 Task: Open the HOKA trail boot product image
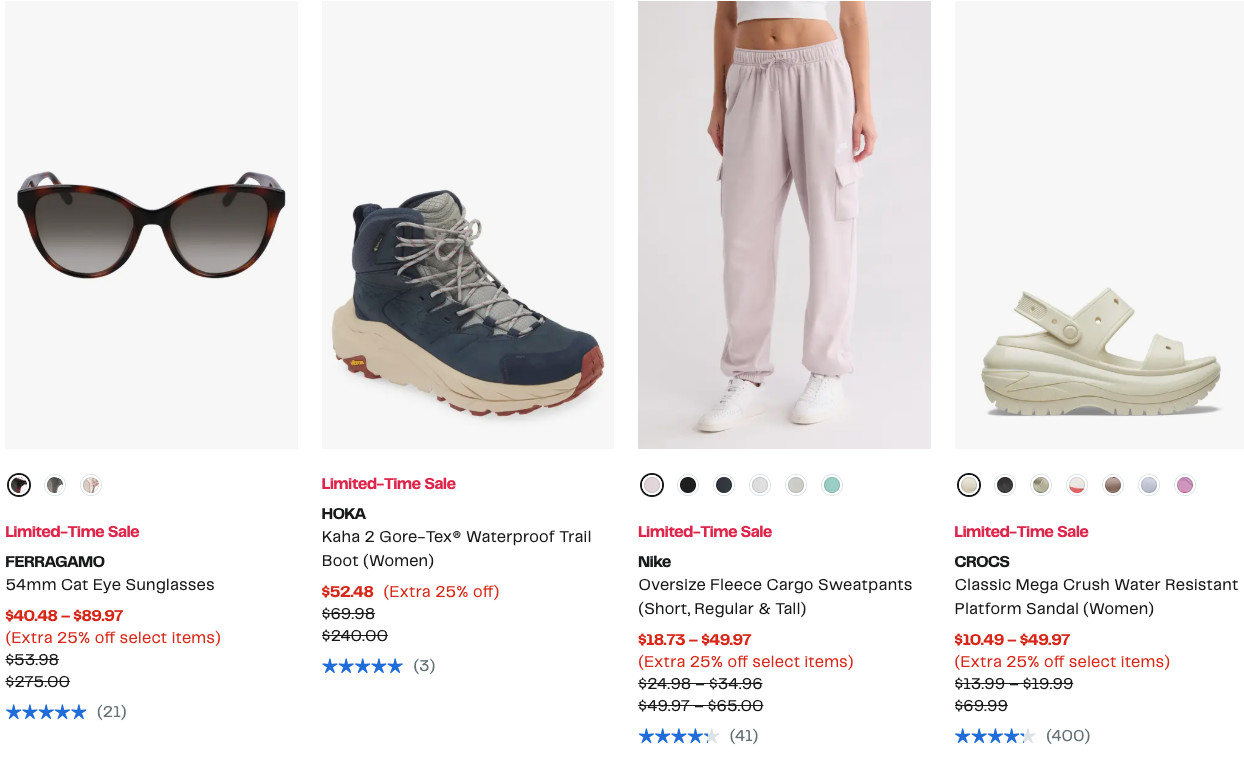point(468,225)
